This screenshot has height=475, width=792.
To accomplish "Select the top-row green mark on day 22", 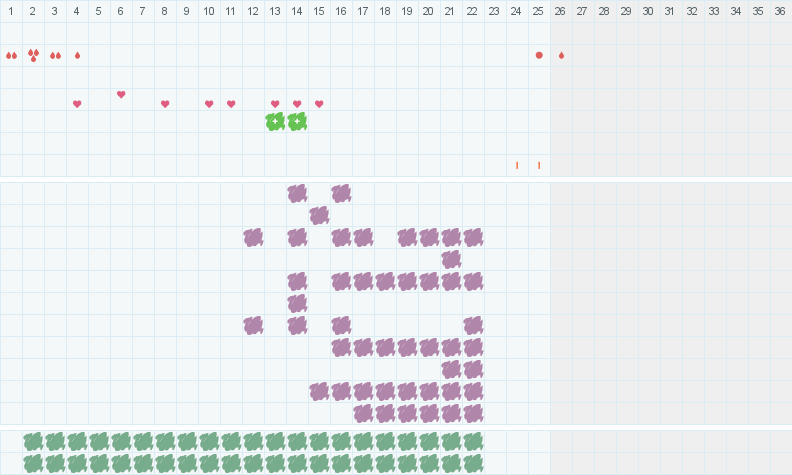I will tap(473, 441).
